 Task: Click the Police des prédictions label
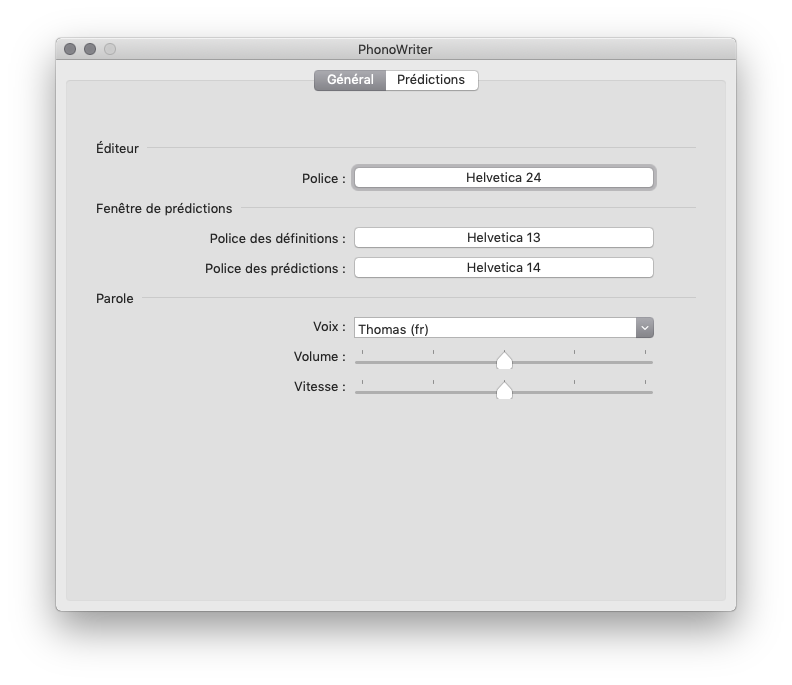point(275,268)
